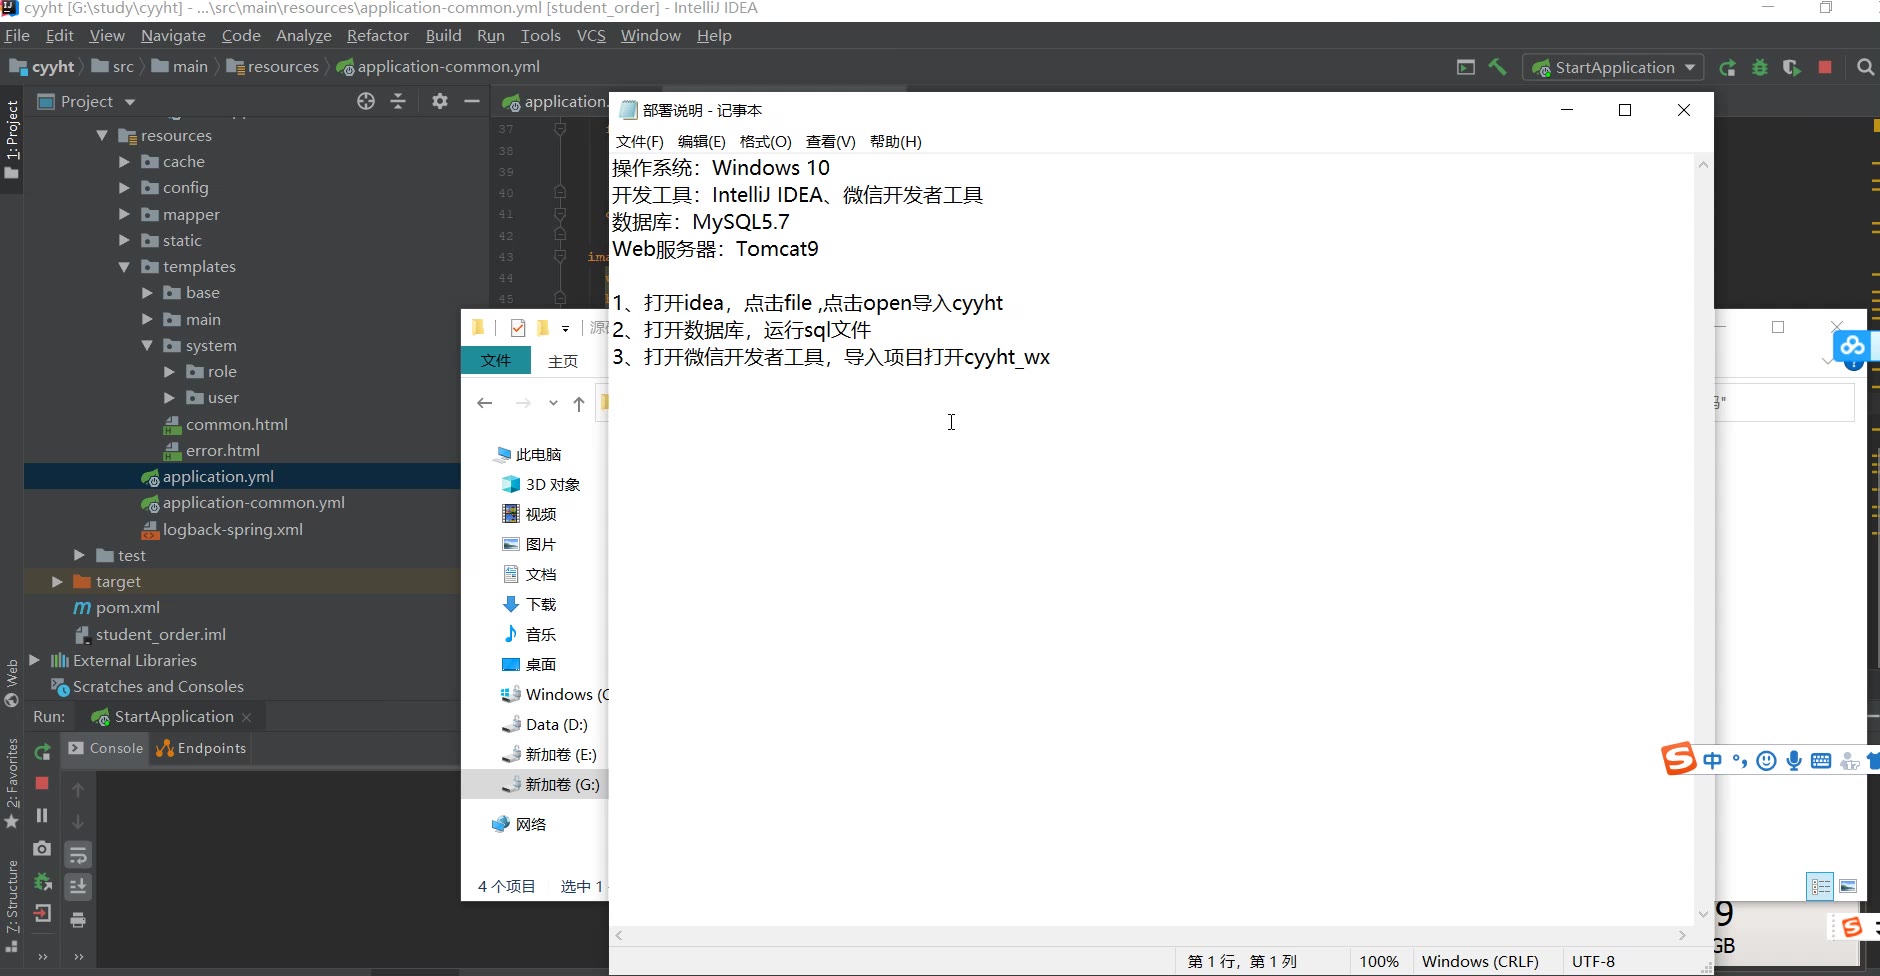
Task: Click the locate-in-project target icon
Action: (366, 101)
